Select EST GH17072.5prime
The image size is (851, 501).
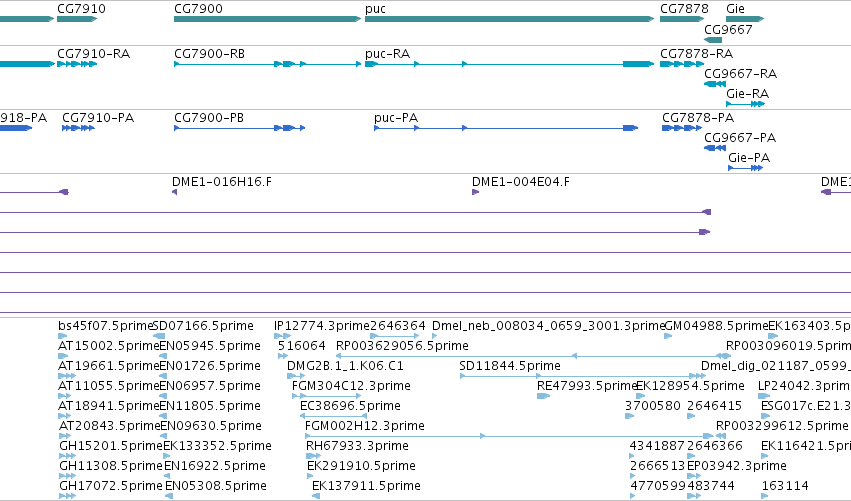coord(111,487)
